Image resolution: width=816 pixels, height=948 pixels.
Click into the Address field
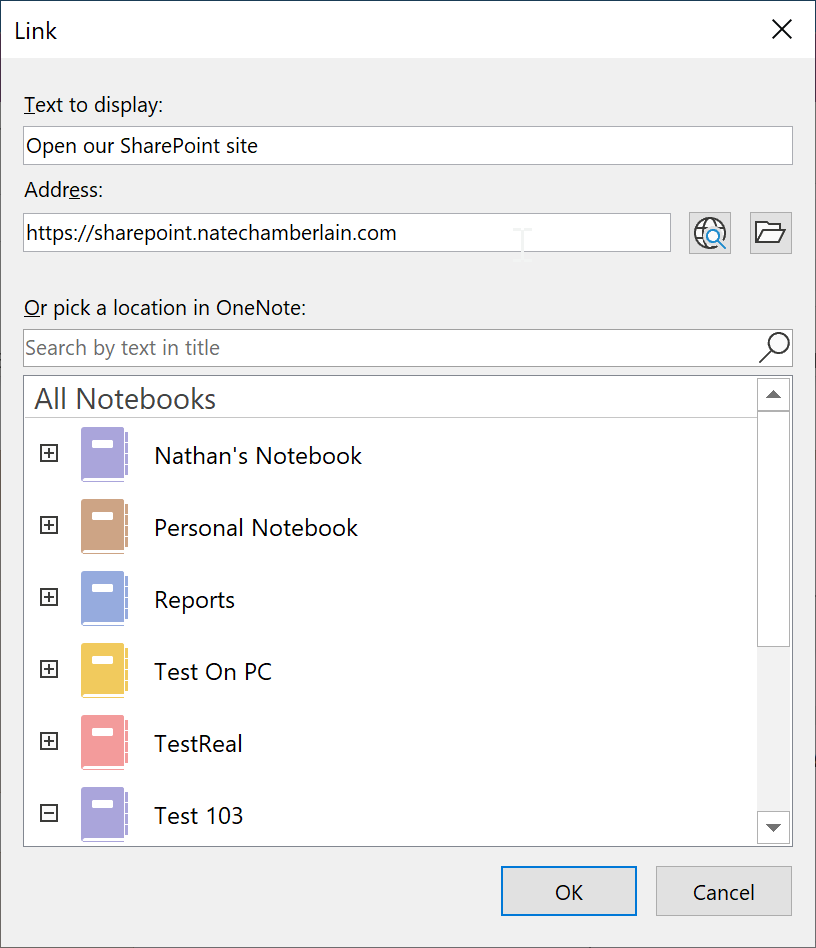(347, 233)
